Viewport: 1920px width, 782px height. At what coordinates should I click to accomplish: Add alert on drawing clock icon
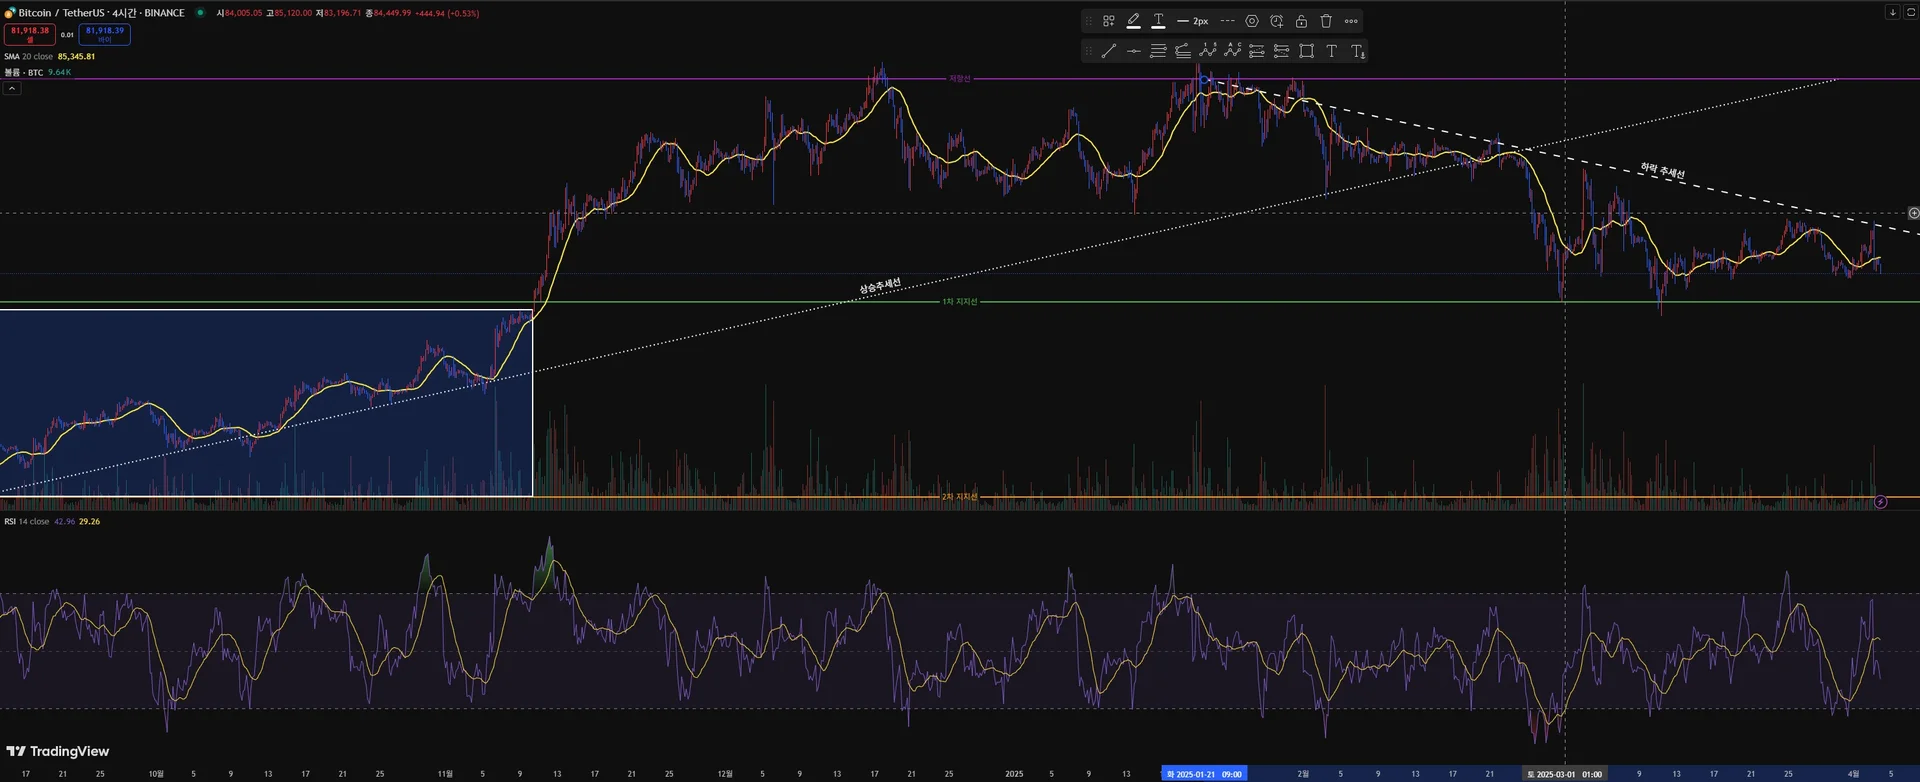pos(1277,21)
